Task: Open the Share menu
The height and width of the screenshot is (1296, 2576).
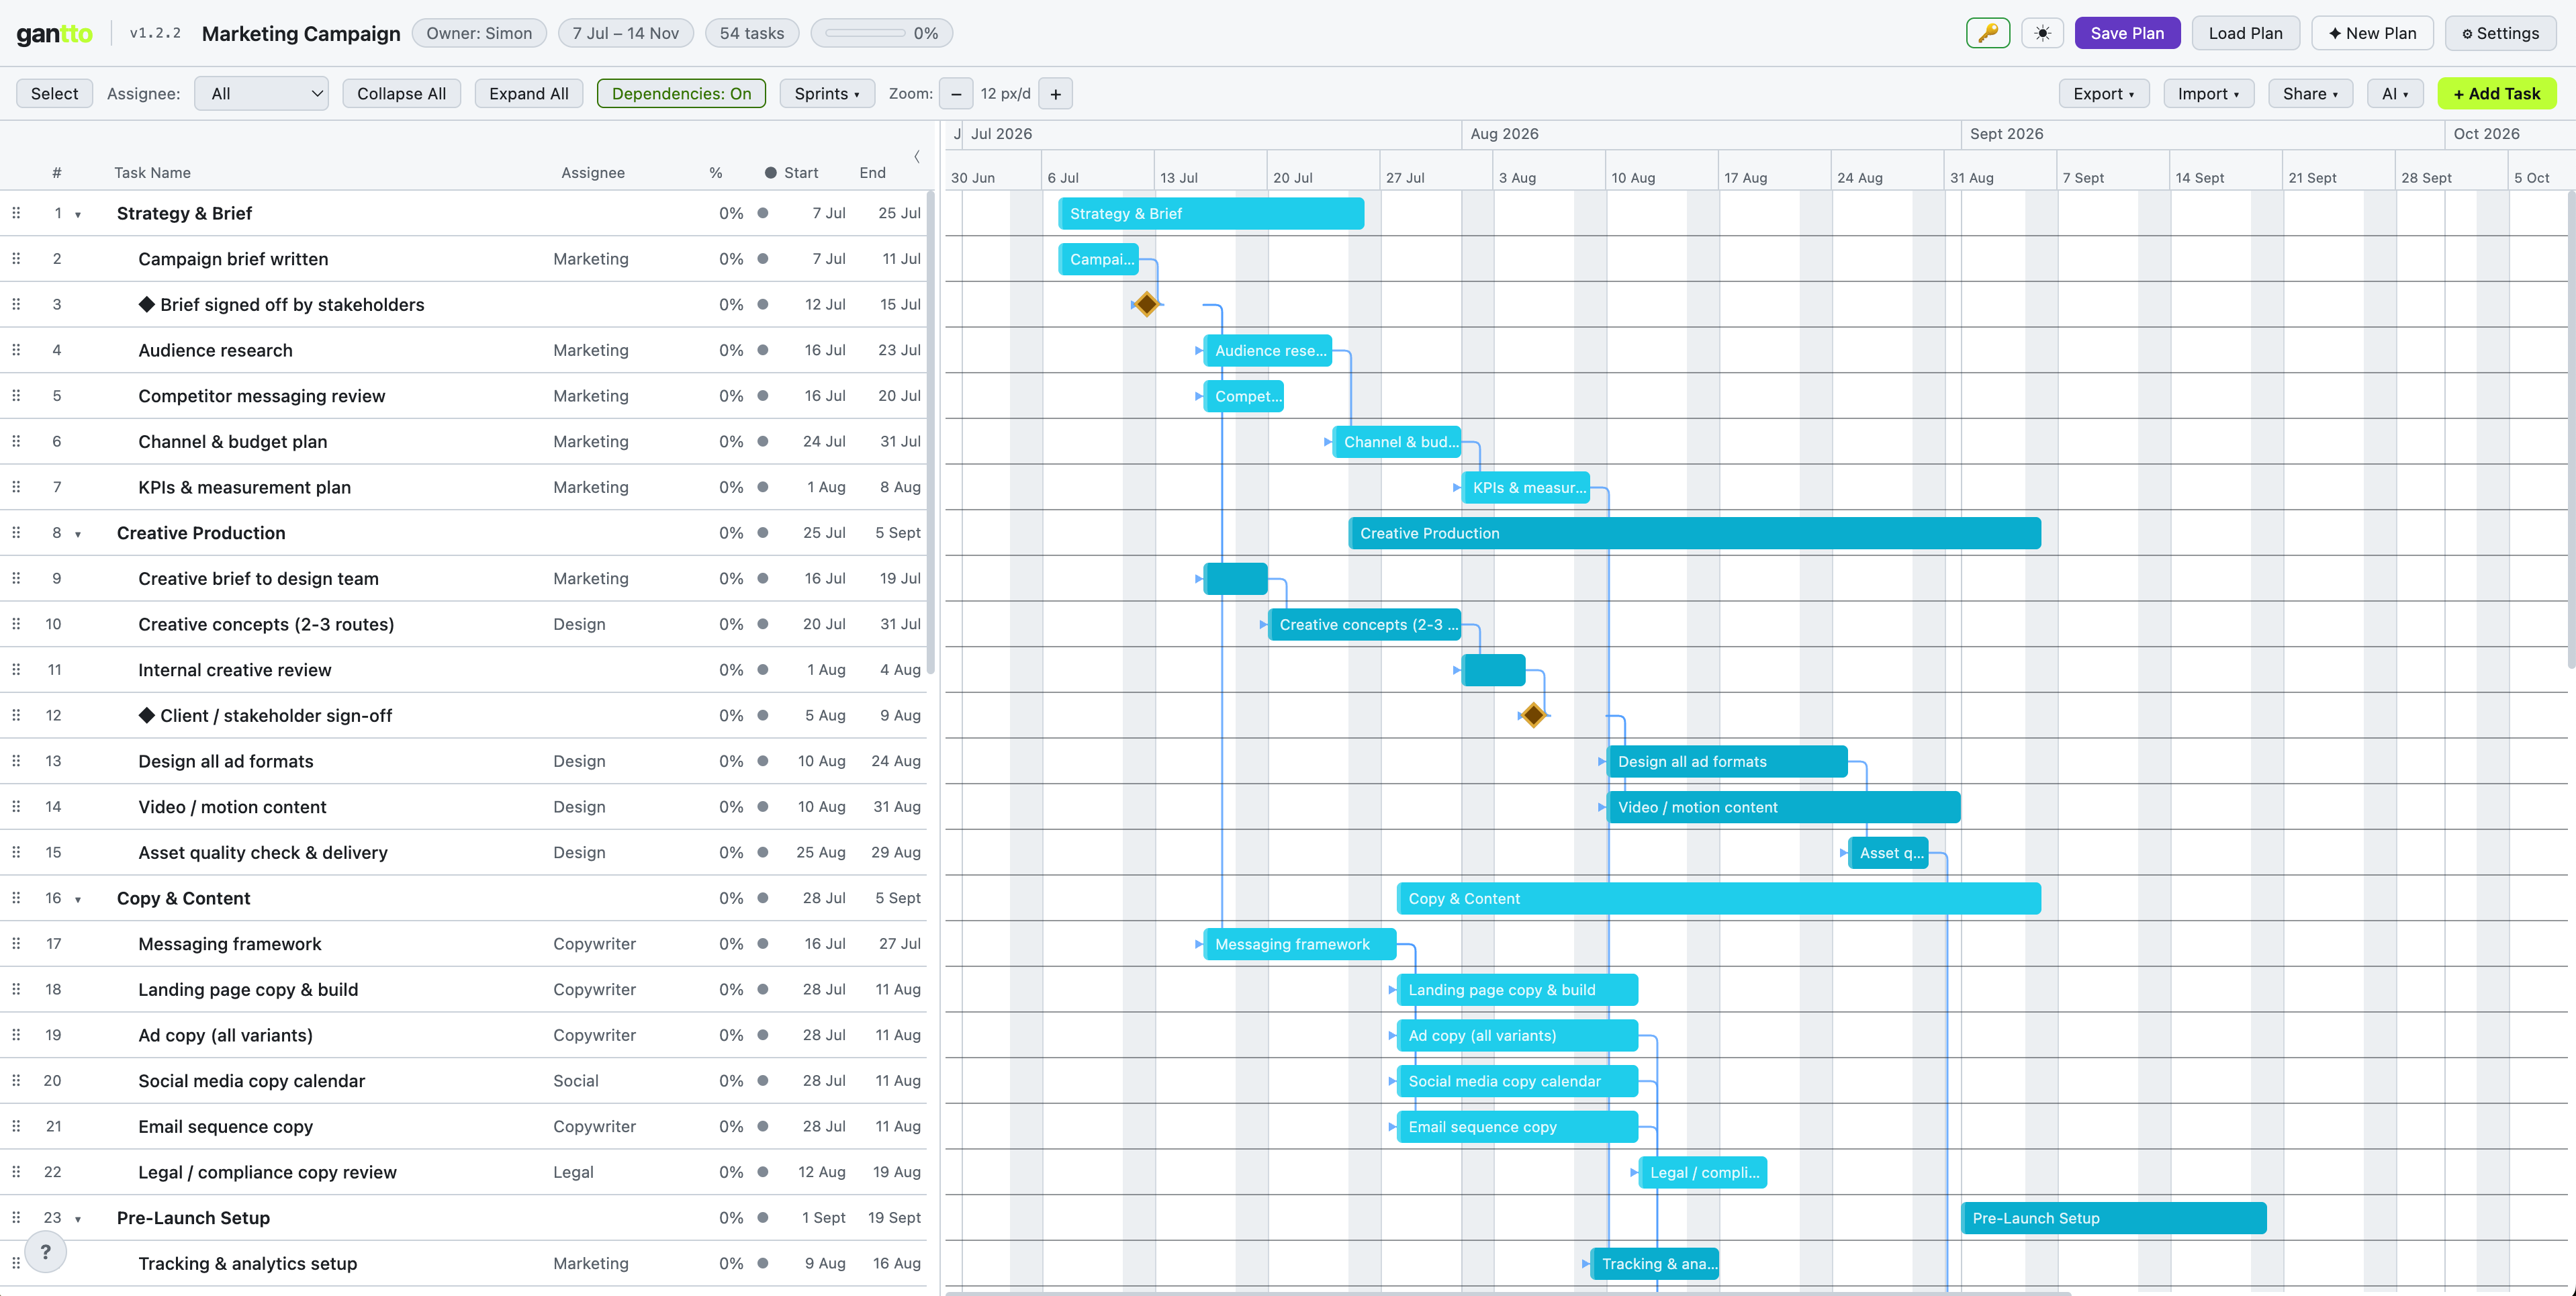Action: (x=2310, y=94)
